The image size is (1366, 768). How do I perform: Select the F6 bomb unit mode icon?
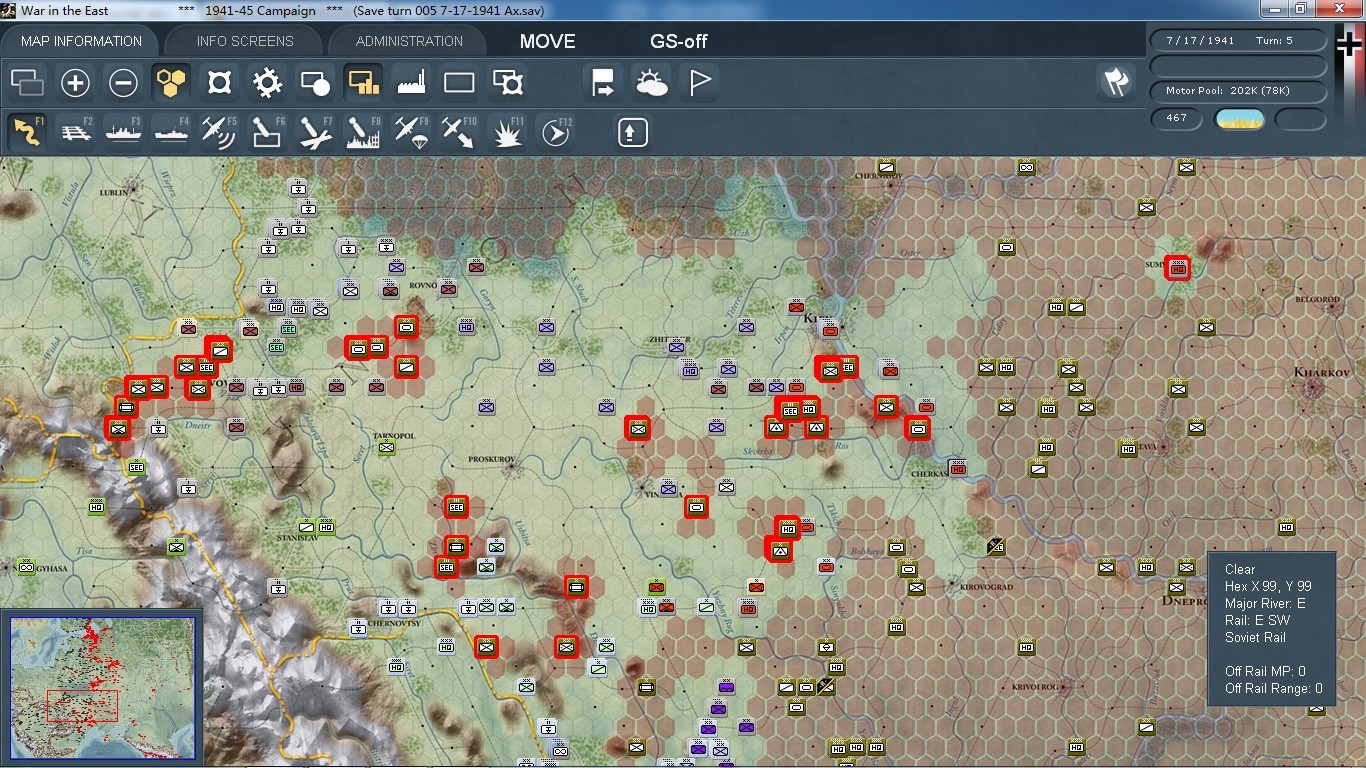(x=267, y=132)
